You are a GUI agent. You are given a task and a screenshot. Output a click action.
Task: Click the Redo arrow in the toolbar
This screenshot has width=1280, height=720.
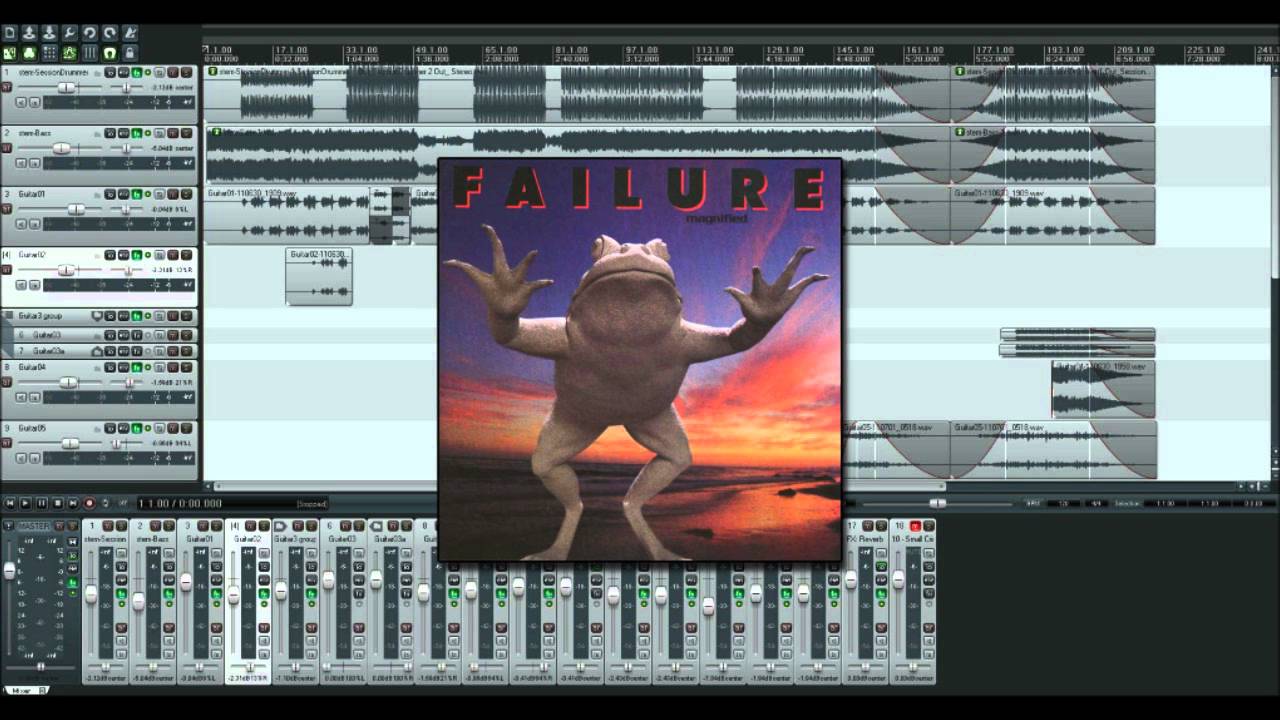coord(110,33)
